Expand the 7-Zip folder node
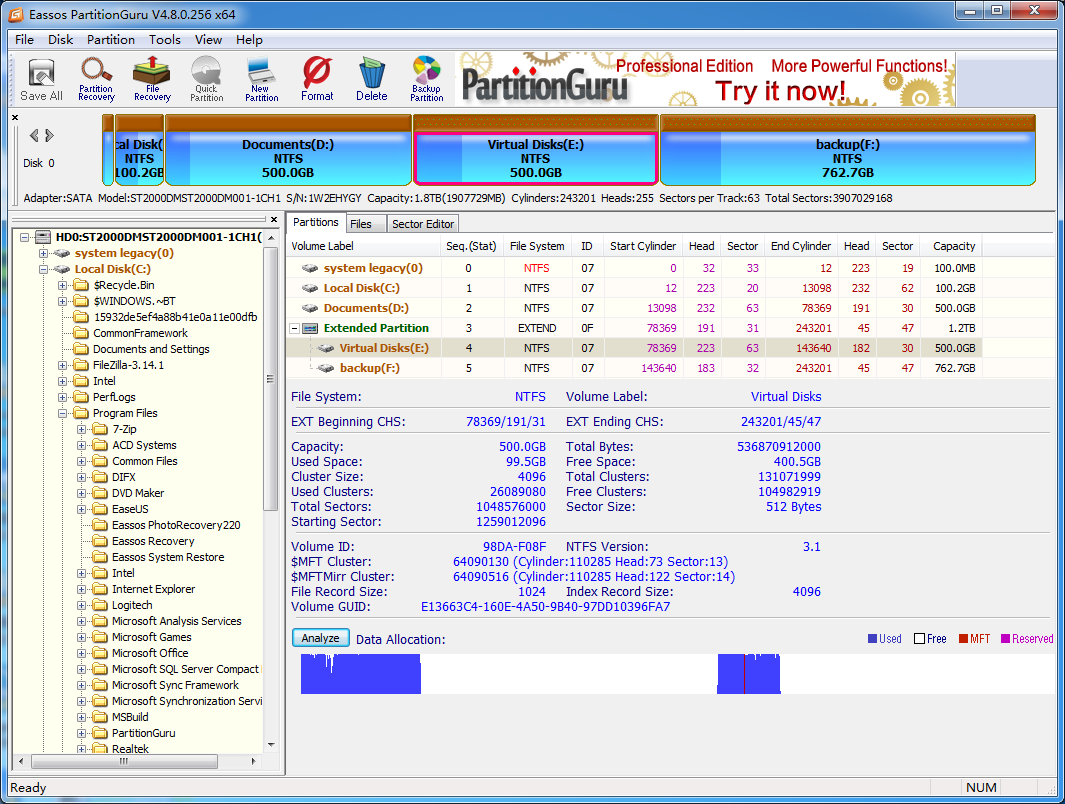Viewport: 1065px width, 804px height. pos(82,429)
